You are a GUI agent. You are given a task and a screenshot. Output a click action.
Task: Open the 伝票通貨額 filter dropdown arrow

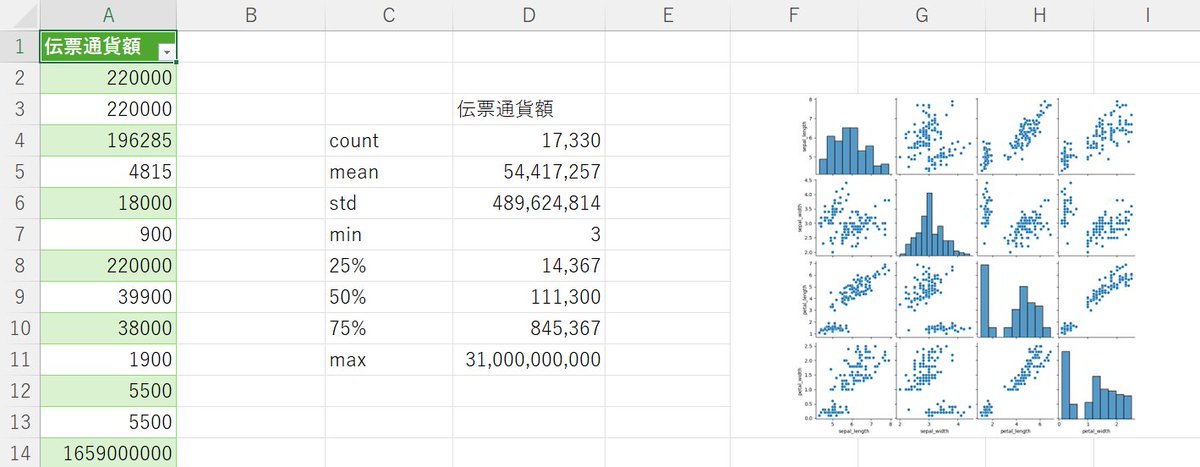(166, 51)
